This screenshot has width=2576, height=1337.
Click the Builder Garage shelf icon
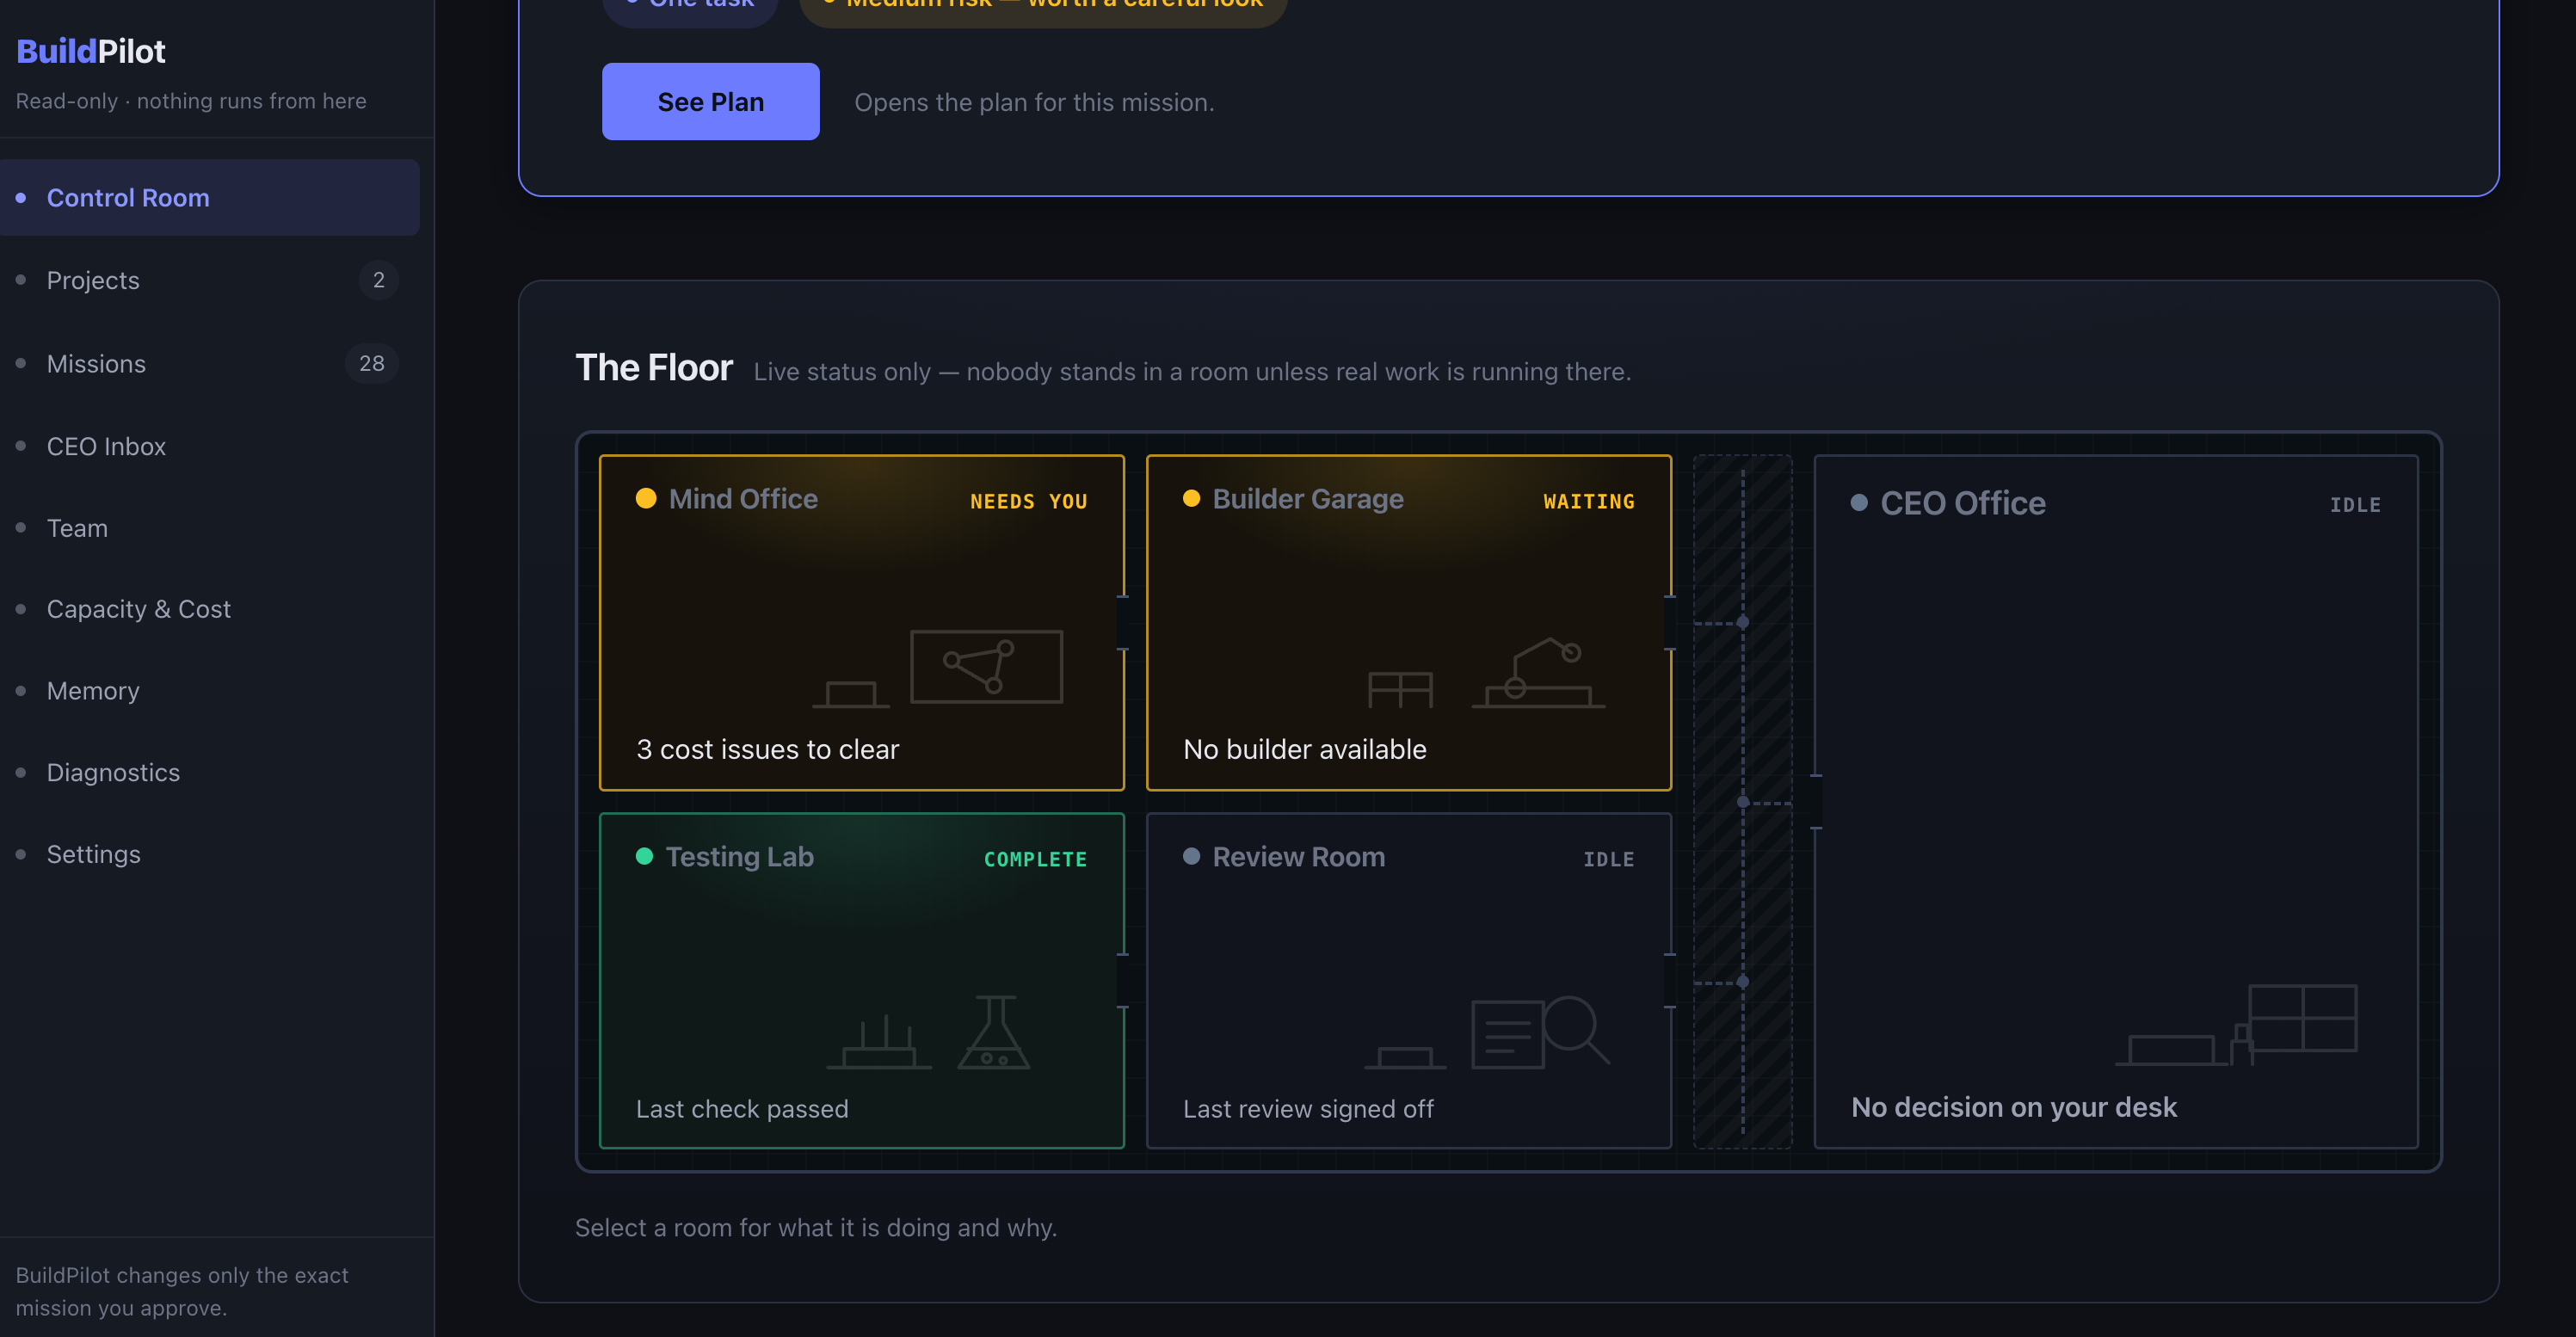[x=1400, y=690]
